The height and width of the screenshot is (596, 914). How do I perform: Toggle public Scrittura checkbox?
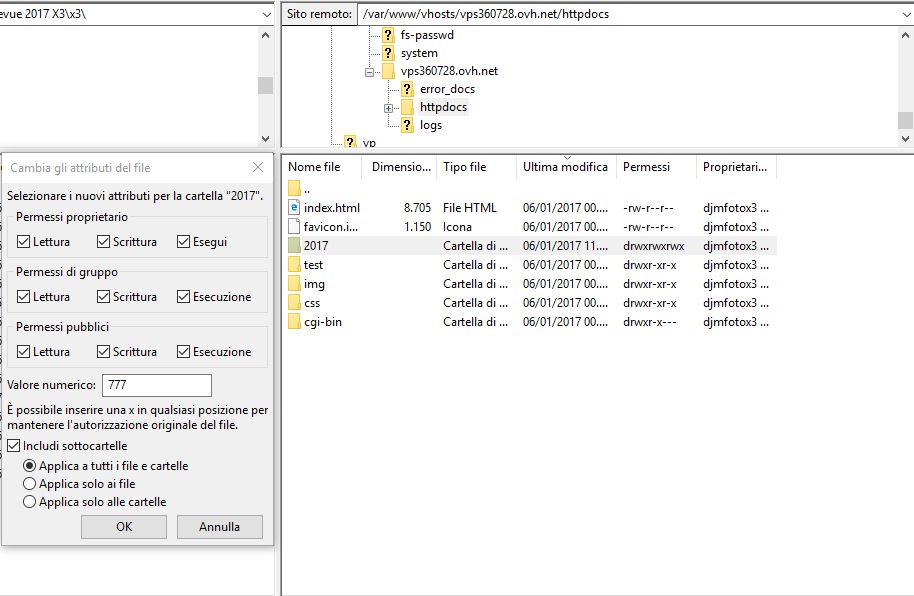(103, 352)
